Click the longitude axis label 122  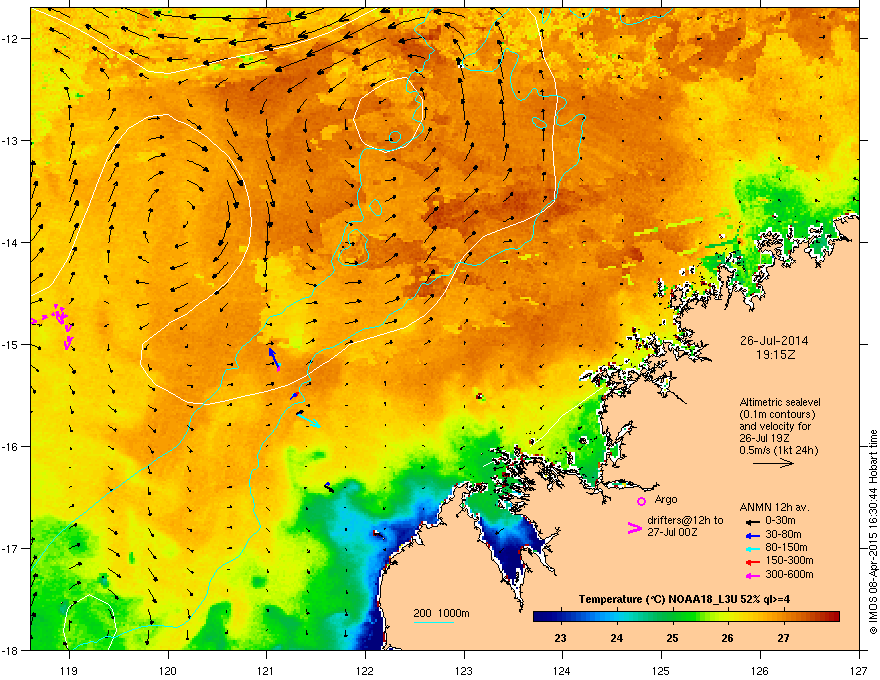(365, 670)
